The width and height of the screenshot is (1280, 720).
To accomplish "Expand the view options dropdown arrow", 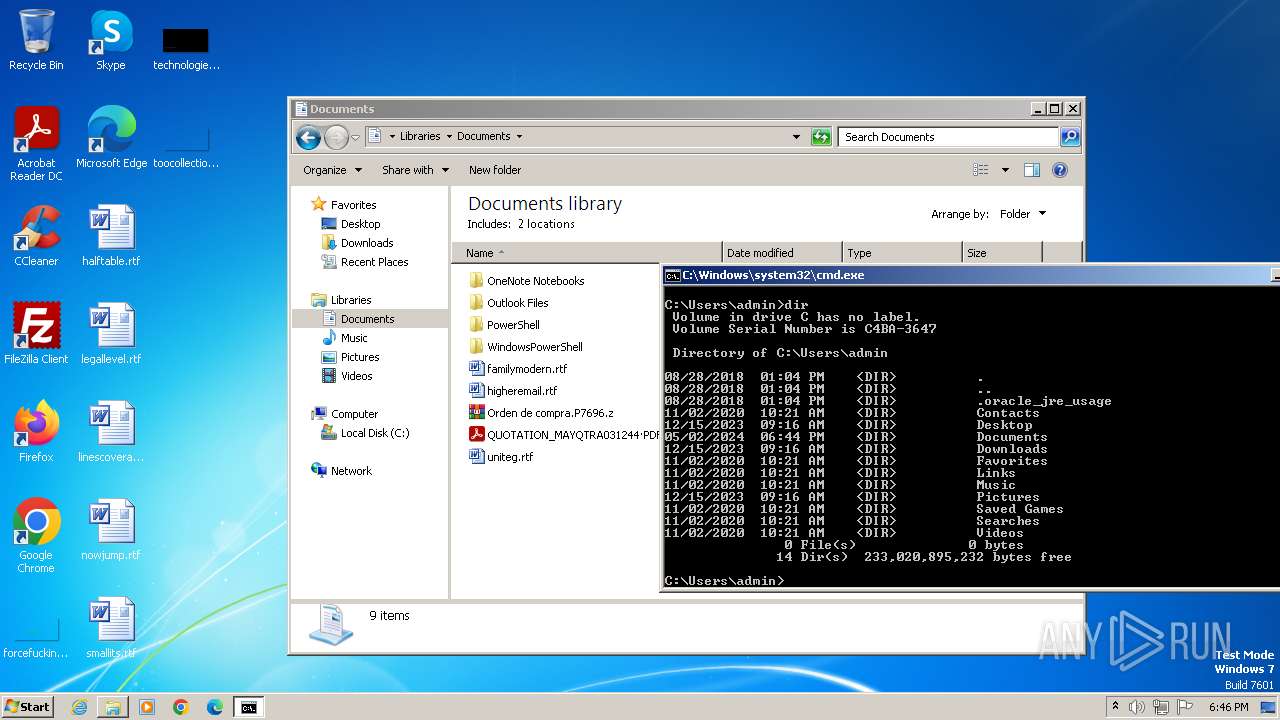I will pos(1005,170).
